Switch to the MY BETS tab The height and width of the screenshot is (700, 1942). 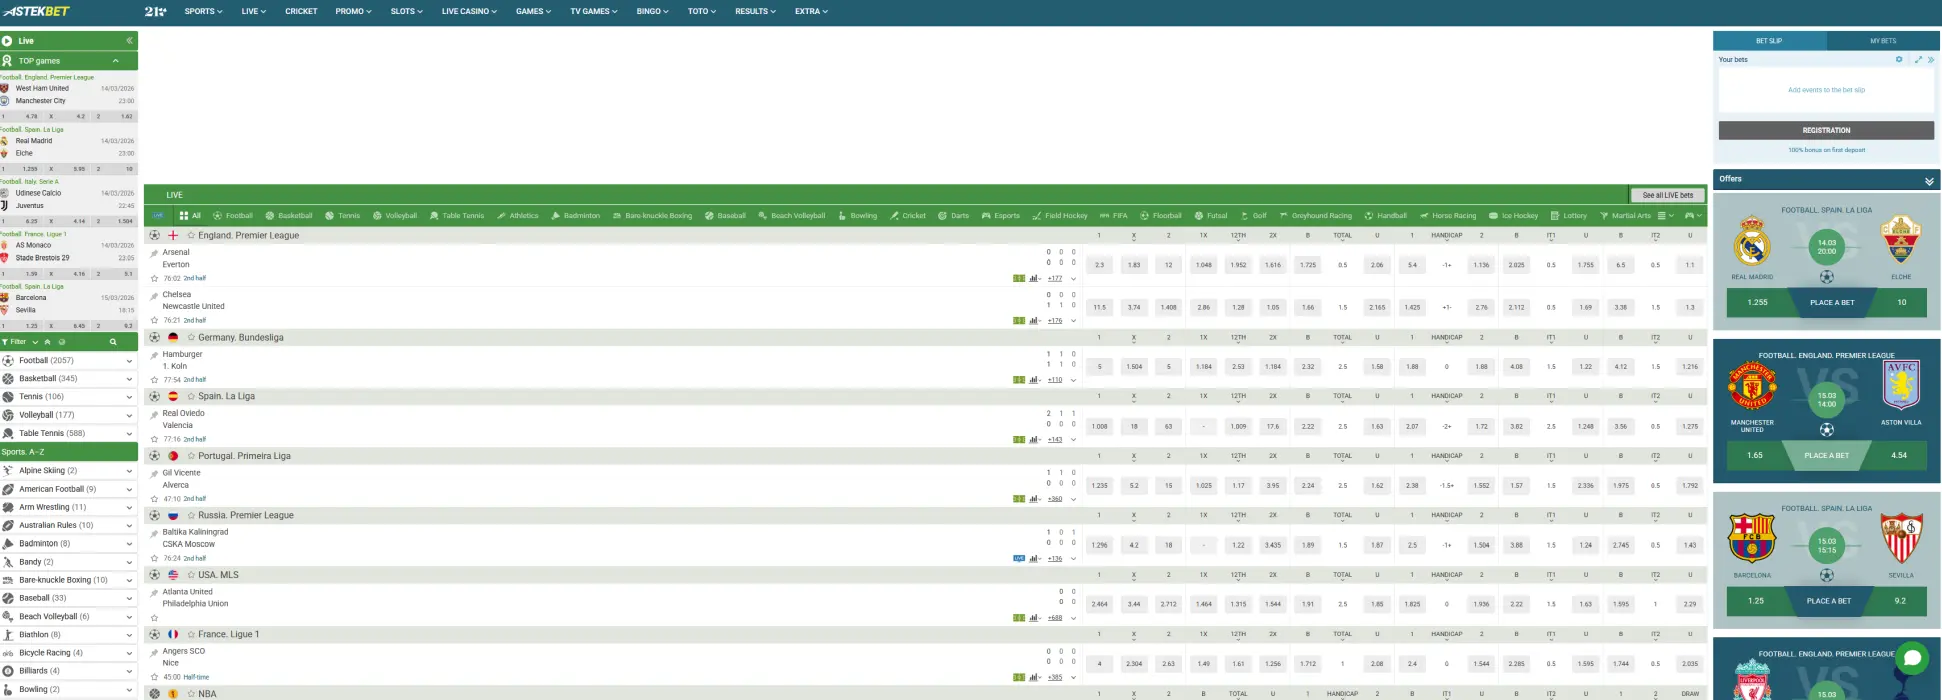click(x=1882, y=41)
